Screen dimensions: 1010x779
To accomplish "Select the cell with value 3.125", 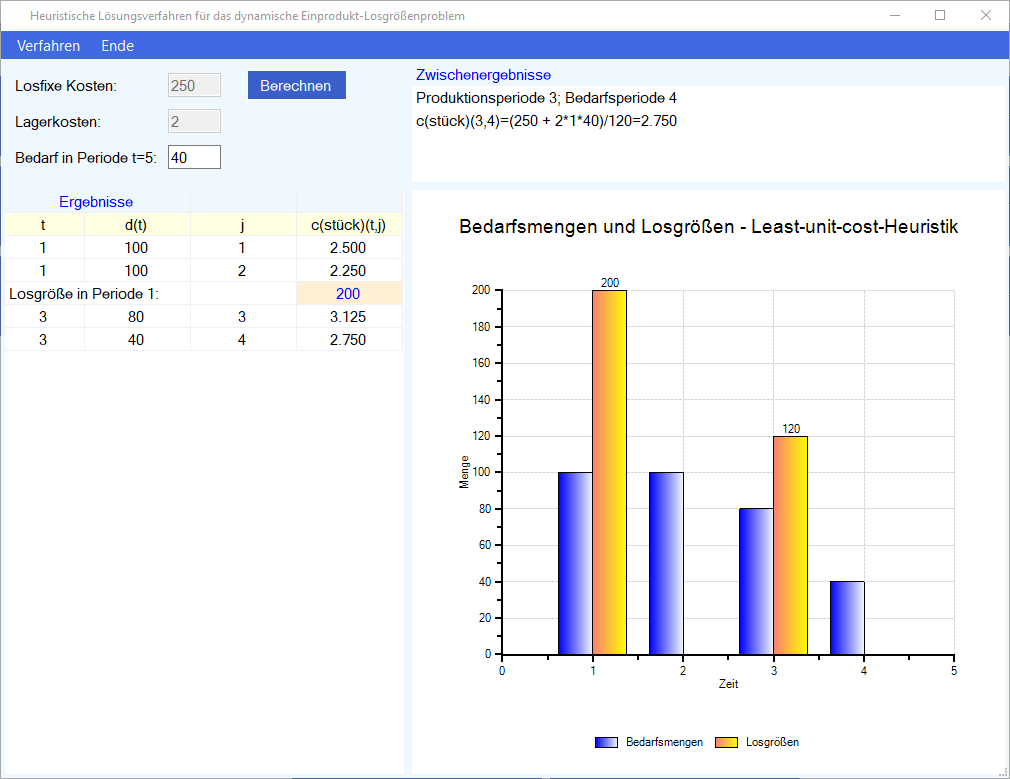I will (x=348, y=317).
